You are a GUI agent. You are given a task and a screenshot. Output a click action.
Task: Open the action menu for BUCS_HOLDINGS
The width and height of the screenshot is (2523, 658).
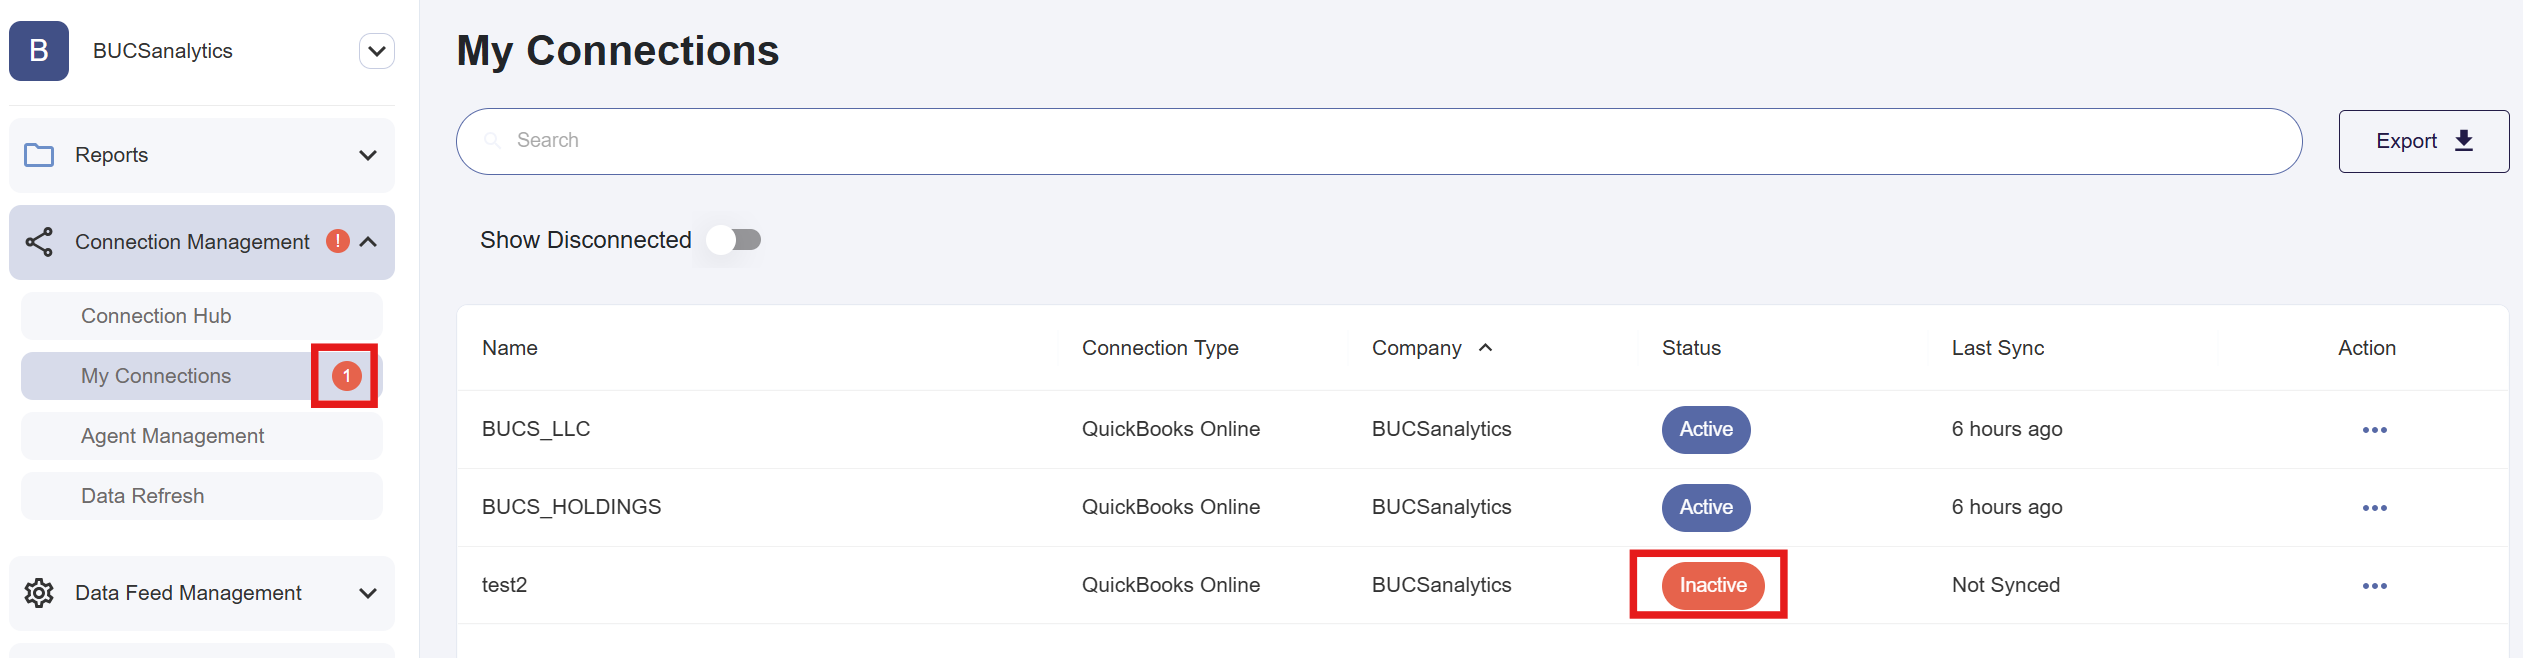point(2374,508)
